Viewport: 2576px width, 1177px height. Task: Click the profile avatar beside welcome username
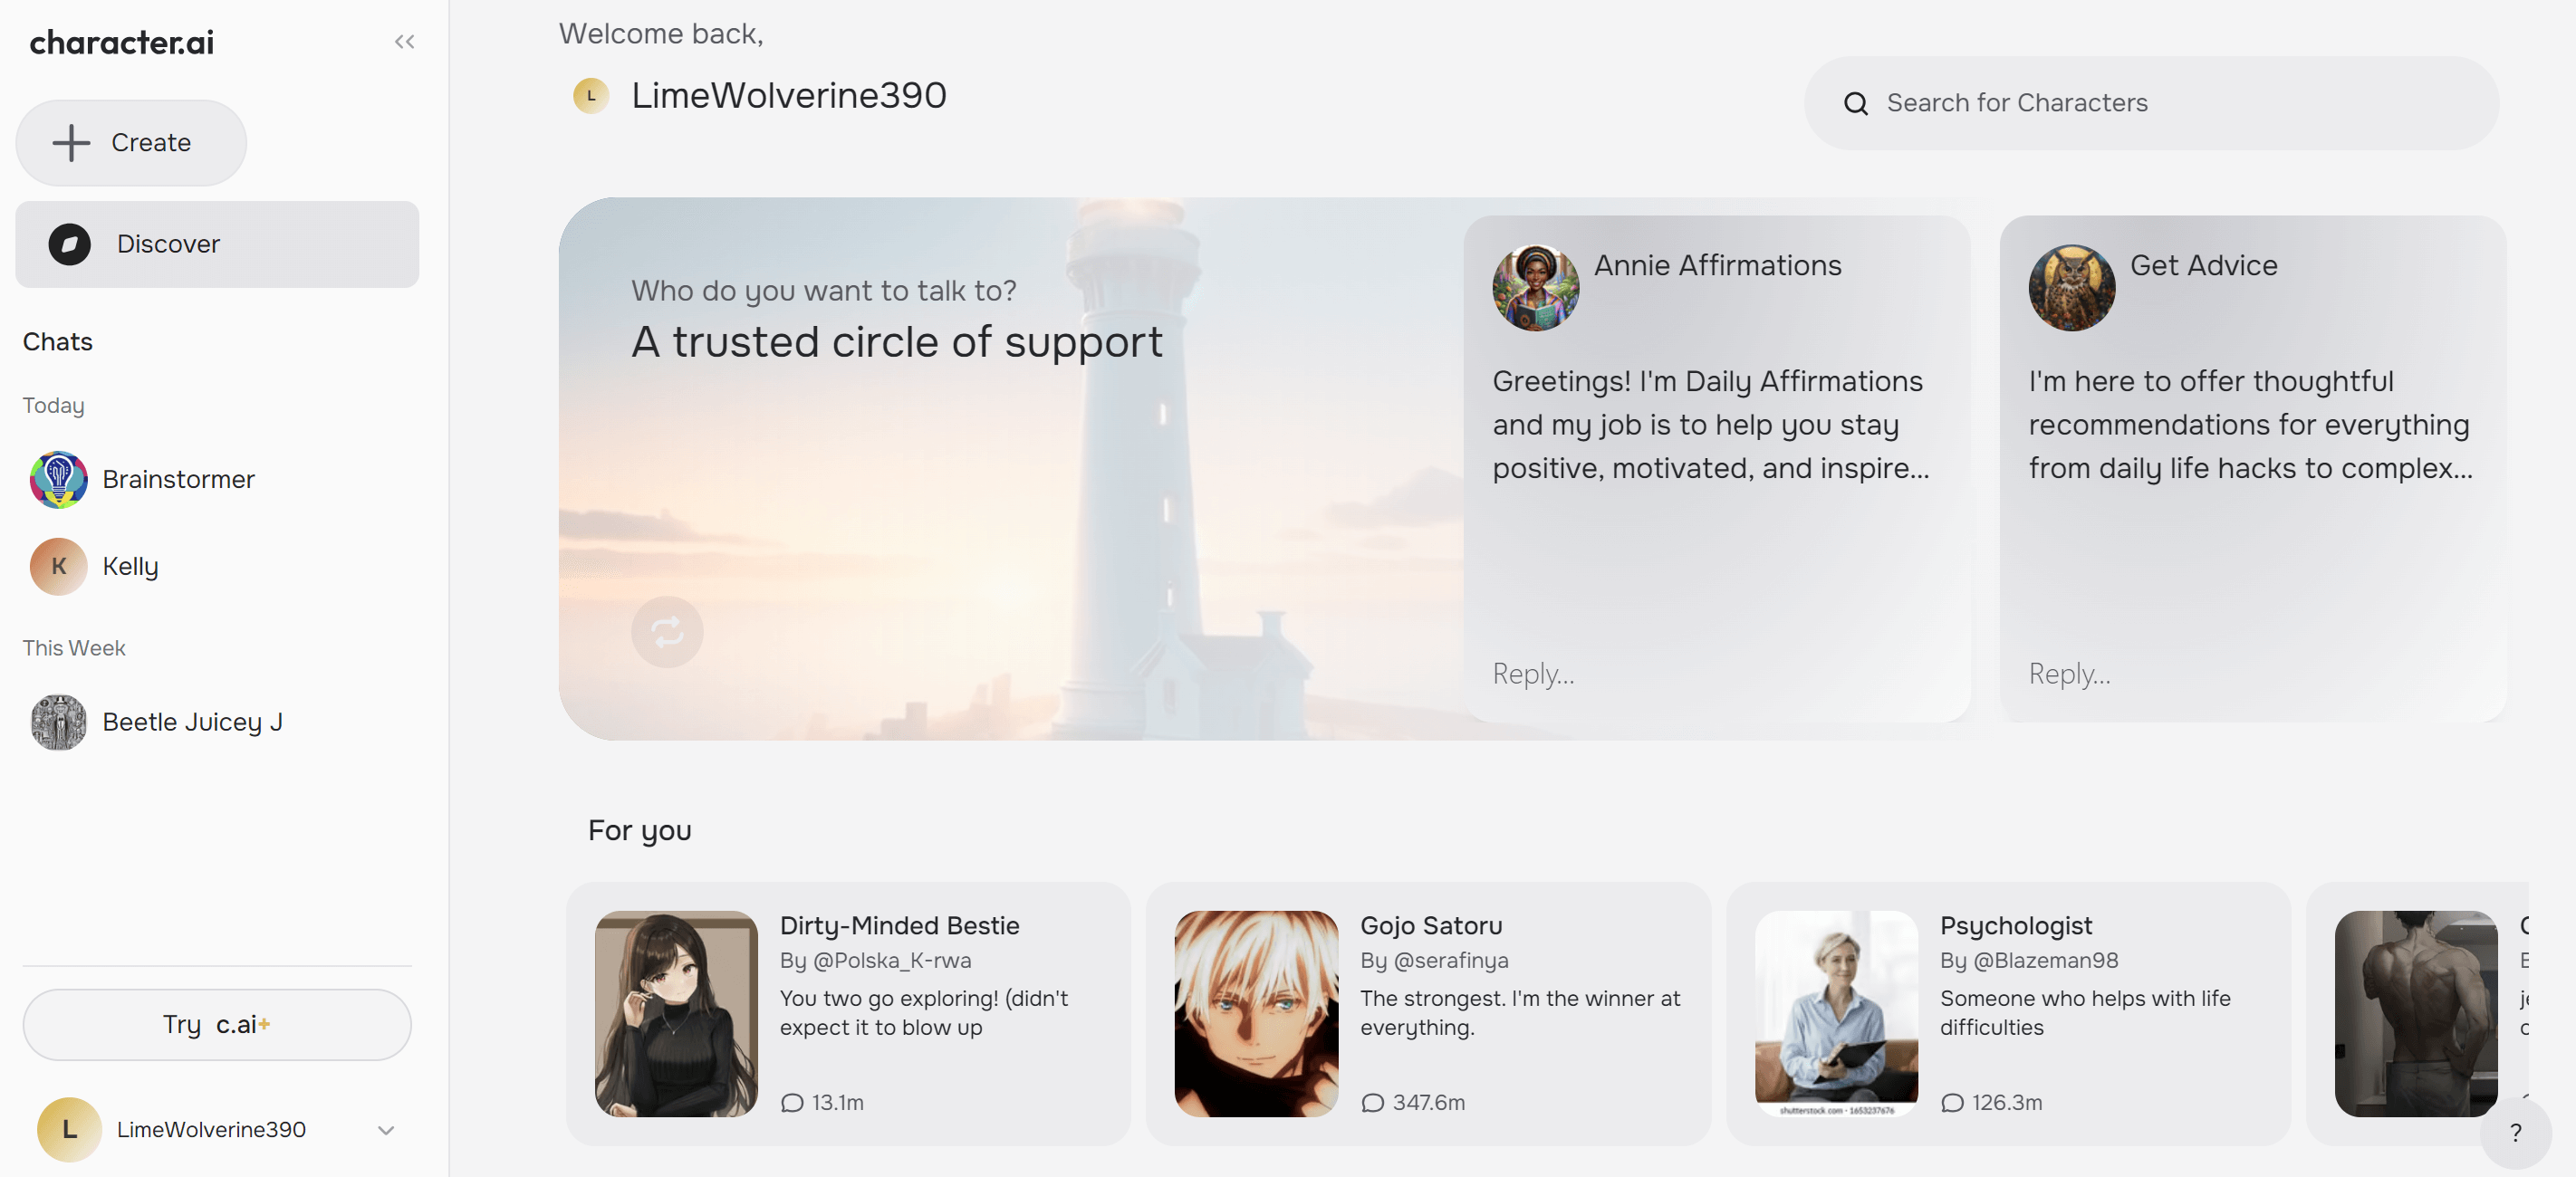pyautogui.click(x=591, y=96)
